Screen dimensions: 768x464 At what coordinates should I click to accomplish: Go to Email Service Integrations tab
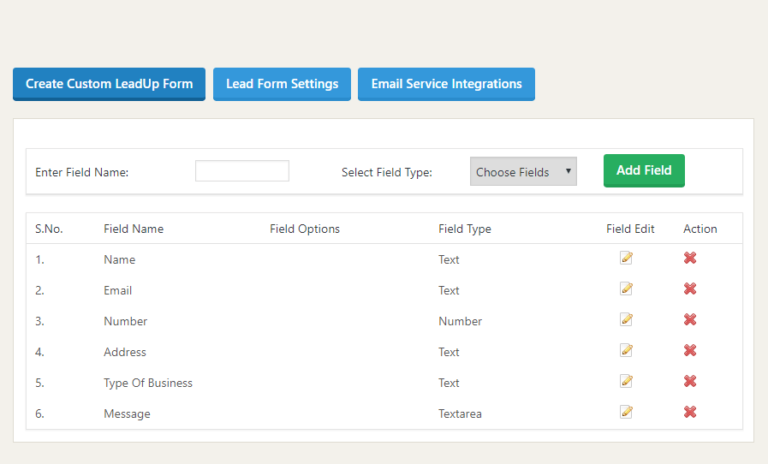coord(446,84)
